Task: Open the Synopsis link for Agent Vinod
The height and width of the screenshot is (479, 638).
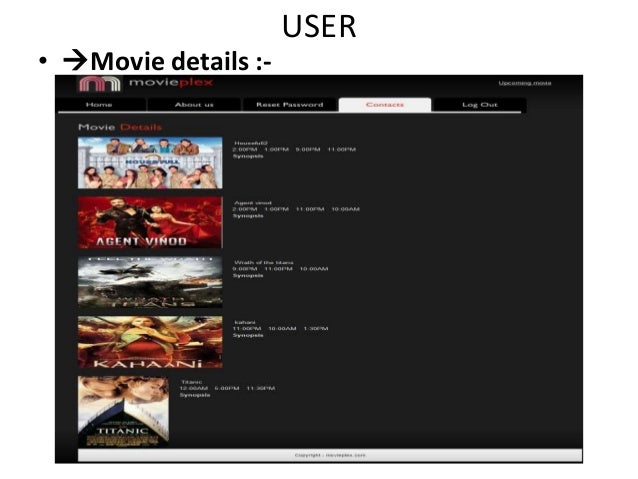Action: 248,216
